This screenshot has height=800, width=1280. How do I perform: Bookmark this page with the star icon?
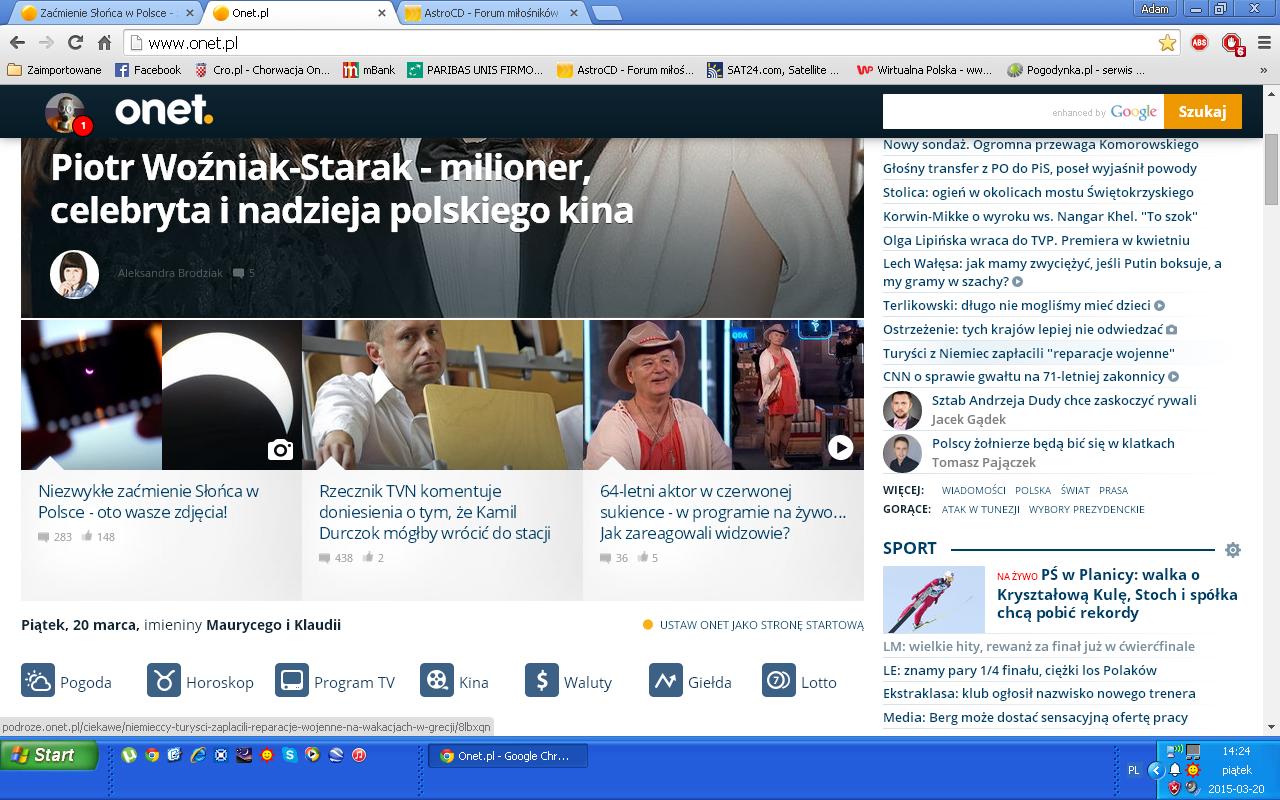coord(1167,43)
